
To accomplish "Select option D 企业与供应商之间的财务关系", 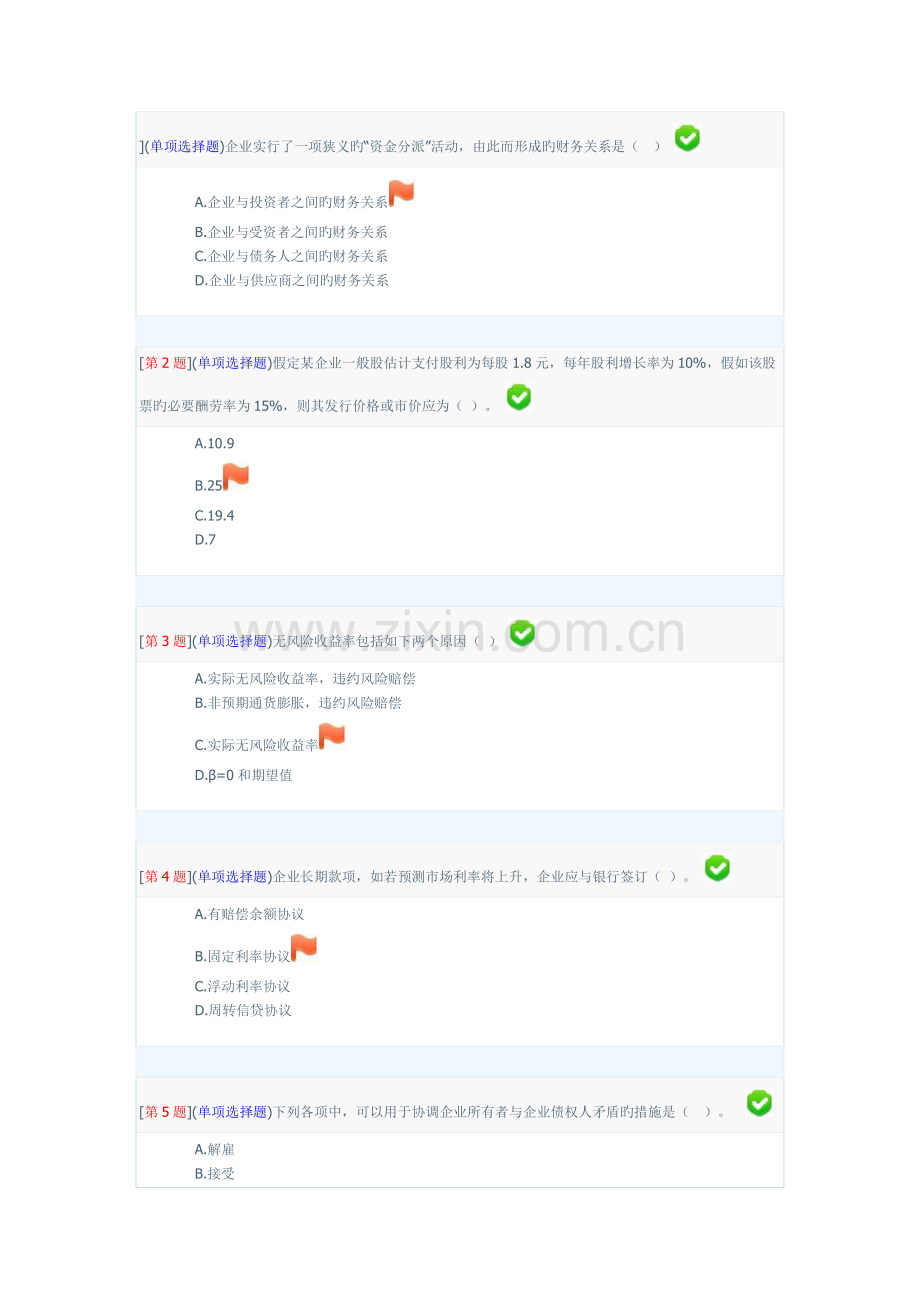I will pos(291,280).
